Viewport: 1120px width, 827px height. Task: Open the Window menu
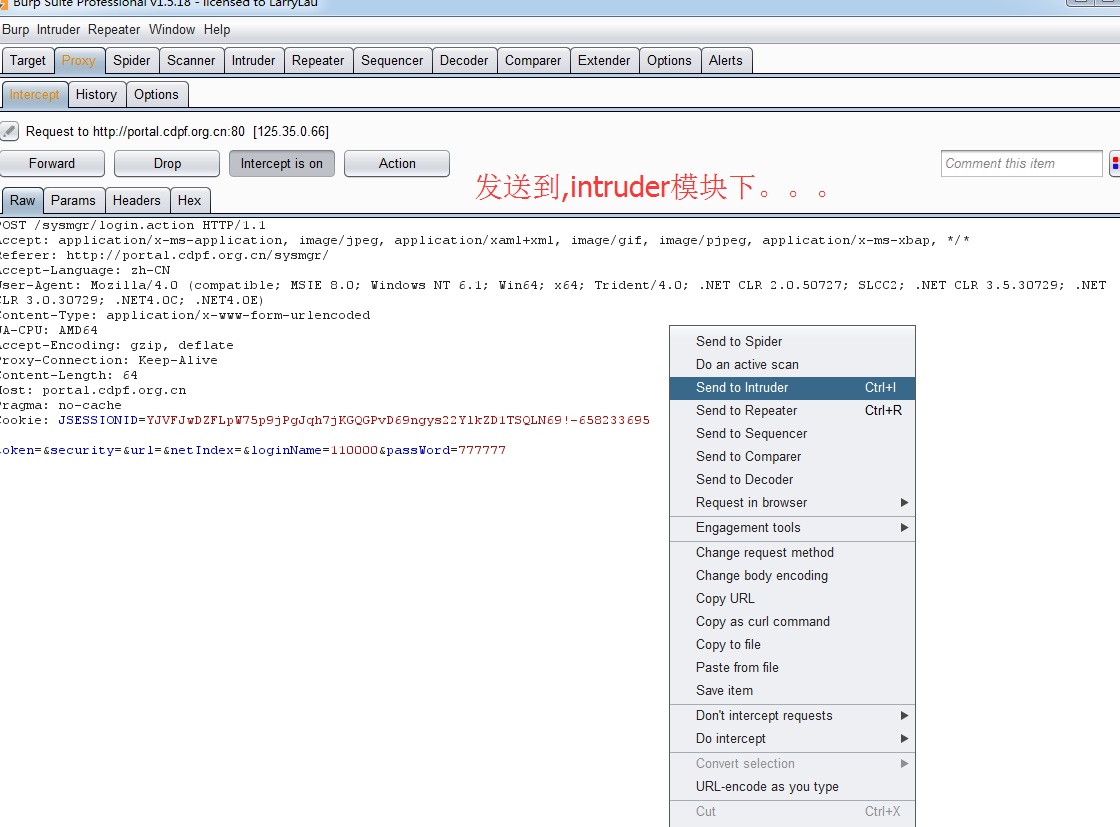click(x=172, y=29)
